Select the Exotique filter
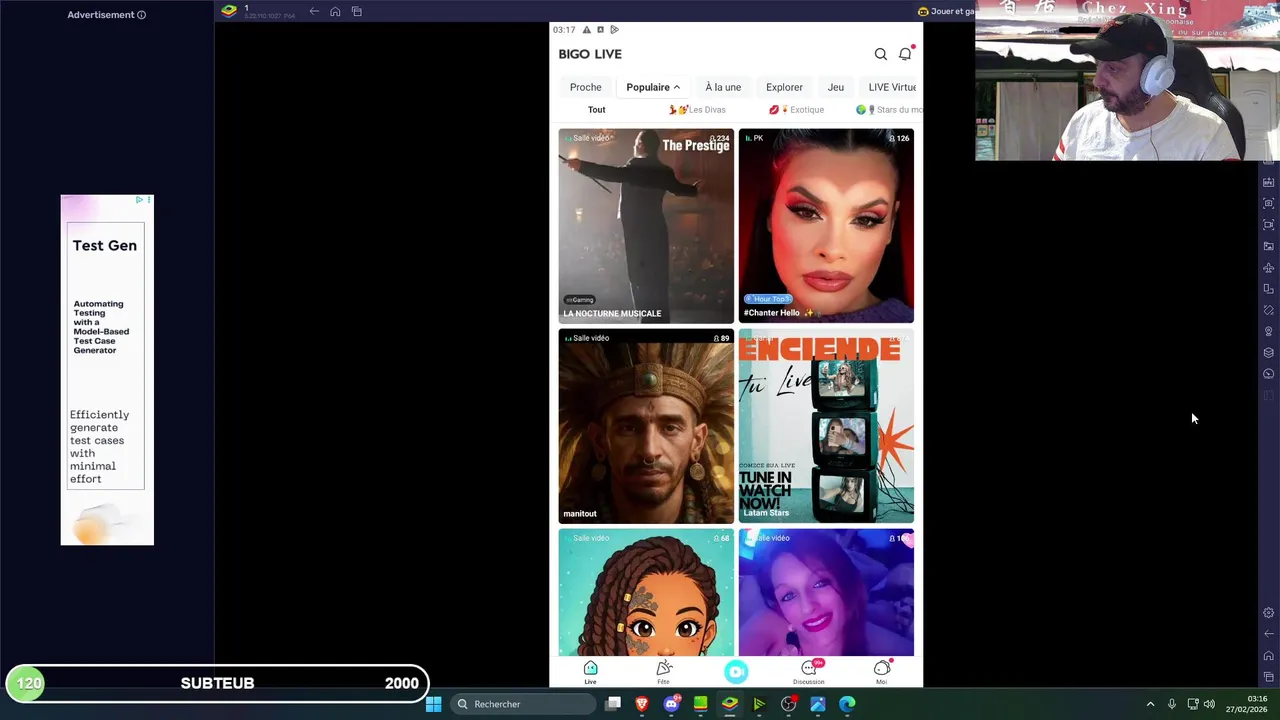The height and width of the screenshot is (720, 1280). tap(796, 110)
